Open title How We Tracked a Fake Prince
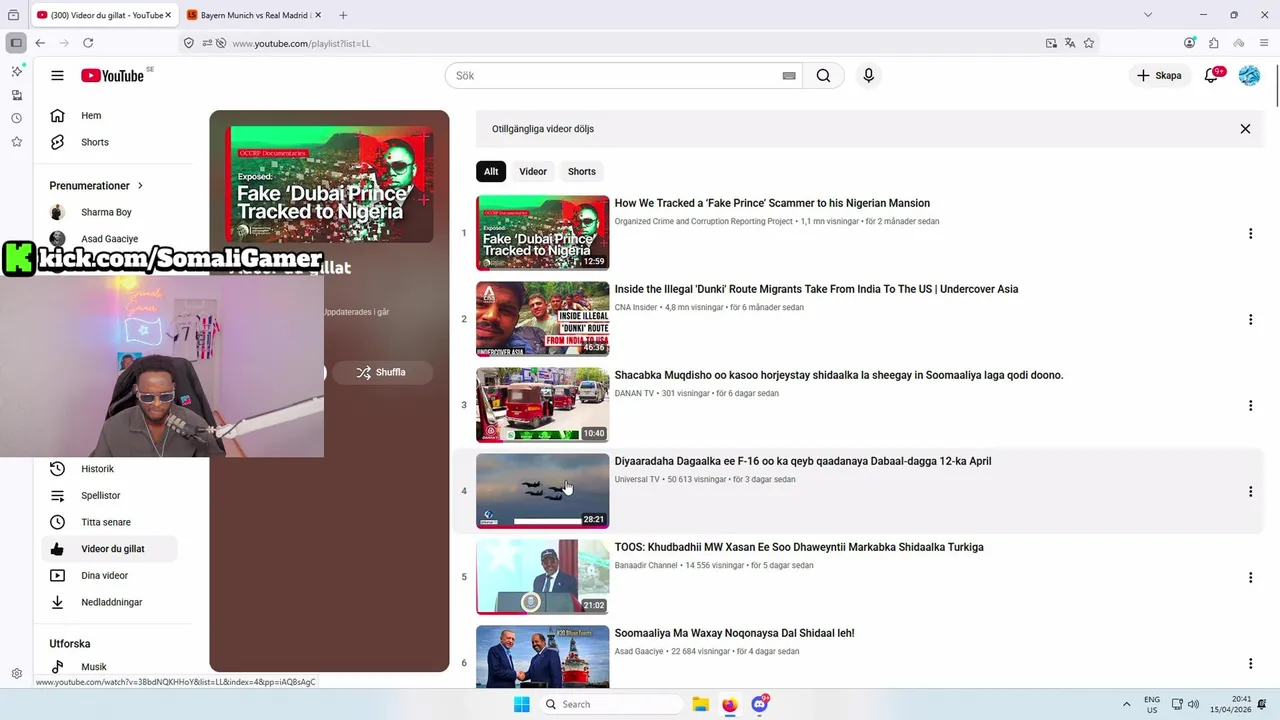Image resolution: width=1280 pixels, height=720 pixels. coord(772,203)
